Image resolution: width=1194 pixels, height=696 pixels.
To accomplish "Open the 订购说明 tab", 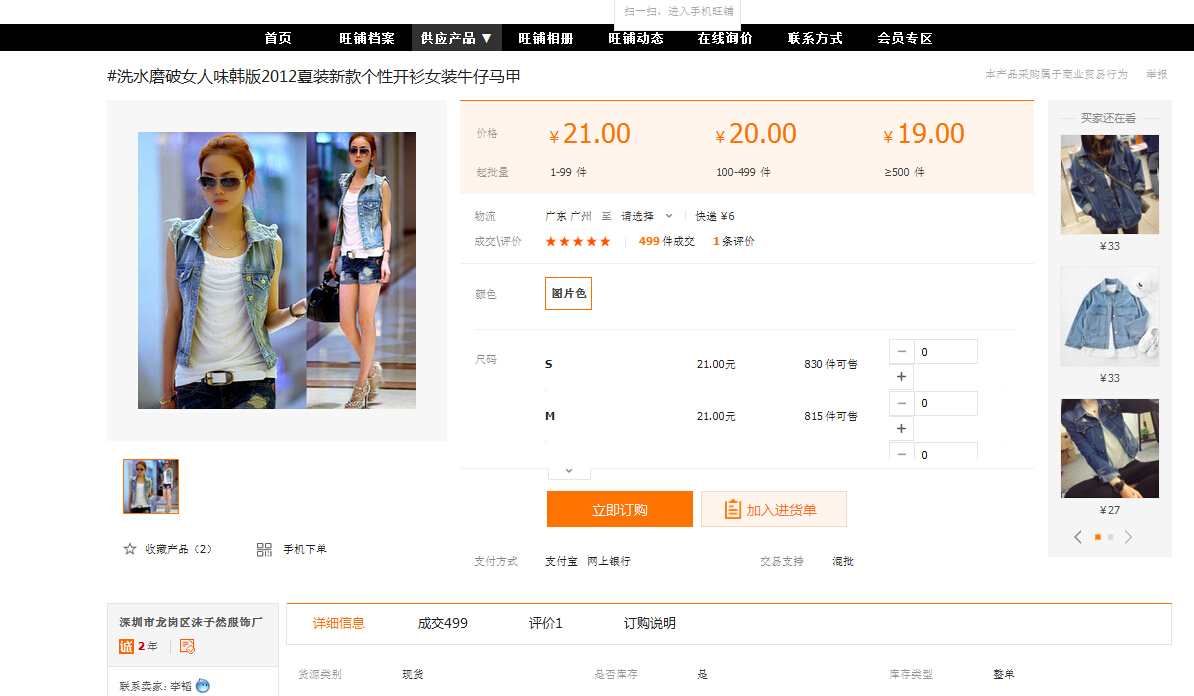I will click(x=649, y=623).
